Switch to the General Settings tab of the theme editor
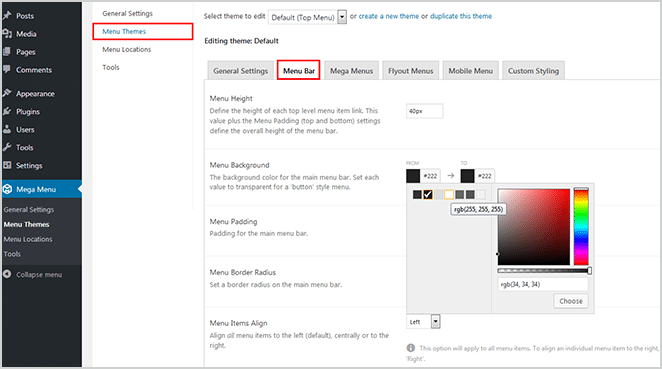662x369 pixels. tap(240, 71)
